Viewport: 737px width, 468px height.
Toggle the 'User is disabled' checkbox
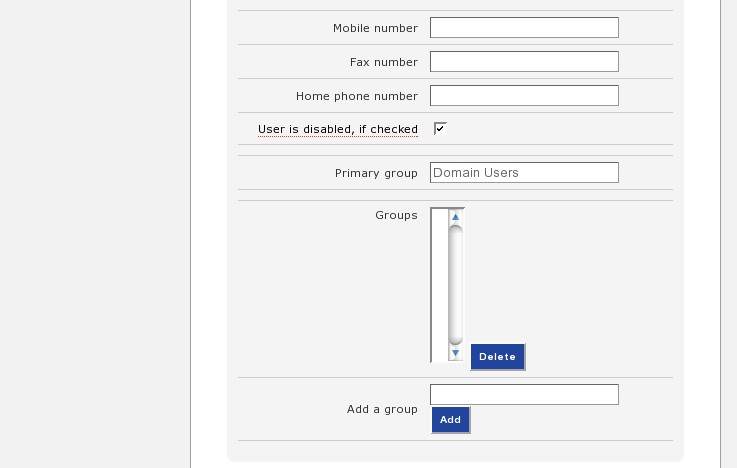[440, 128]
